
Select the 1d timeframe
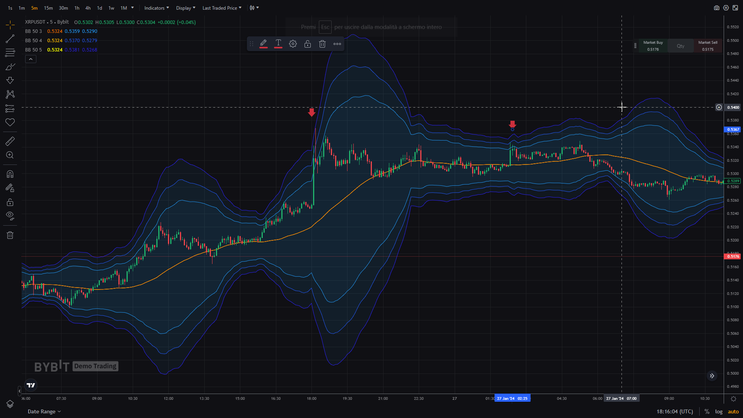click(100, 8)
